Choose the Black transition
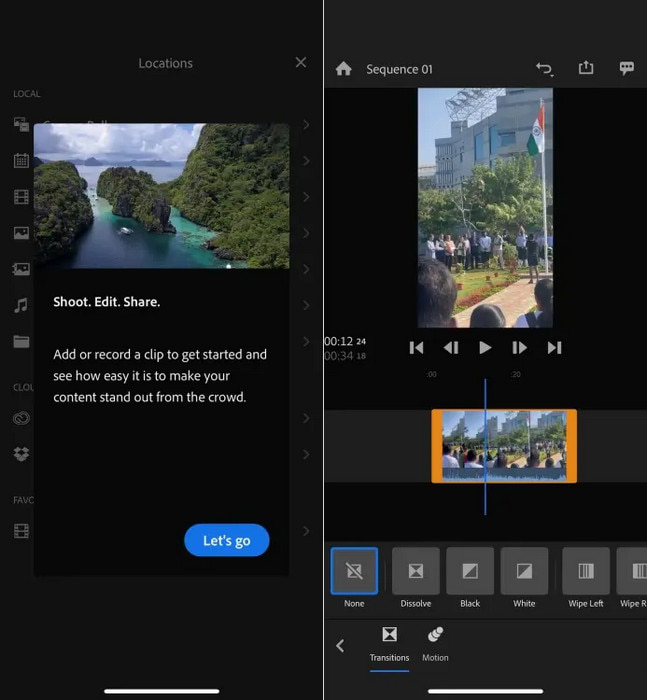This screenshot has width=647, height=700. click(470, 571)
